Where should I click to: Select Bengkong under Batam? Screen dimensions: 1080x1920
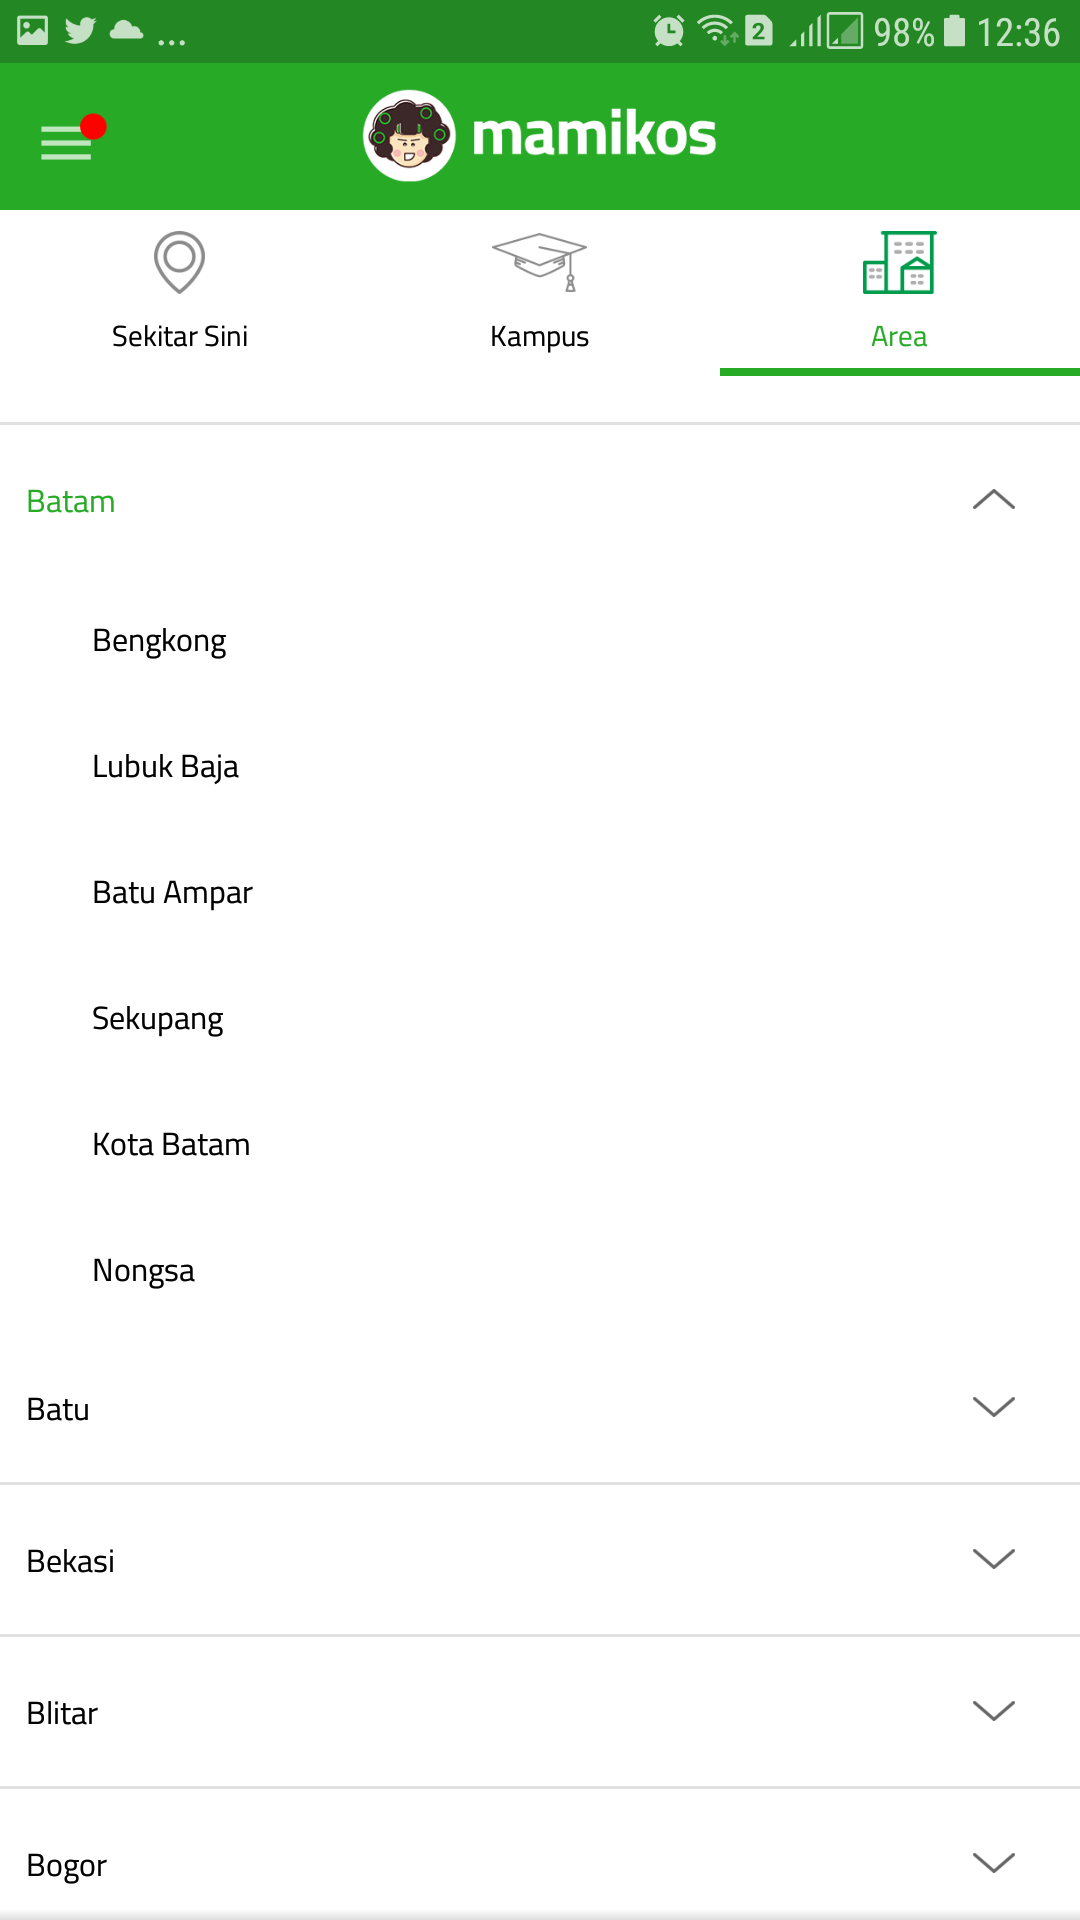tap(160, 640)
